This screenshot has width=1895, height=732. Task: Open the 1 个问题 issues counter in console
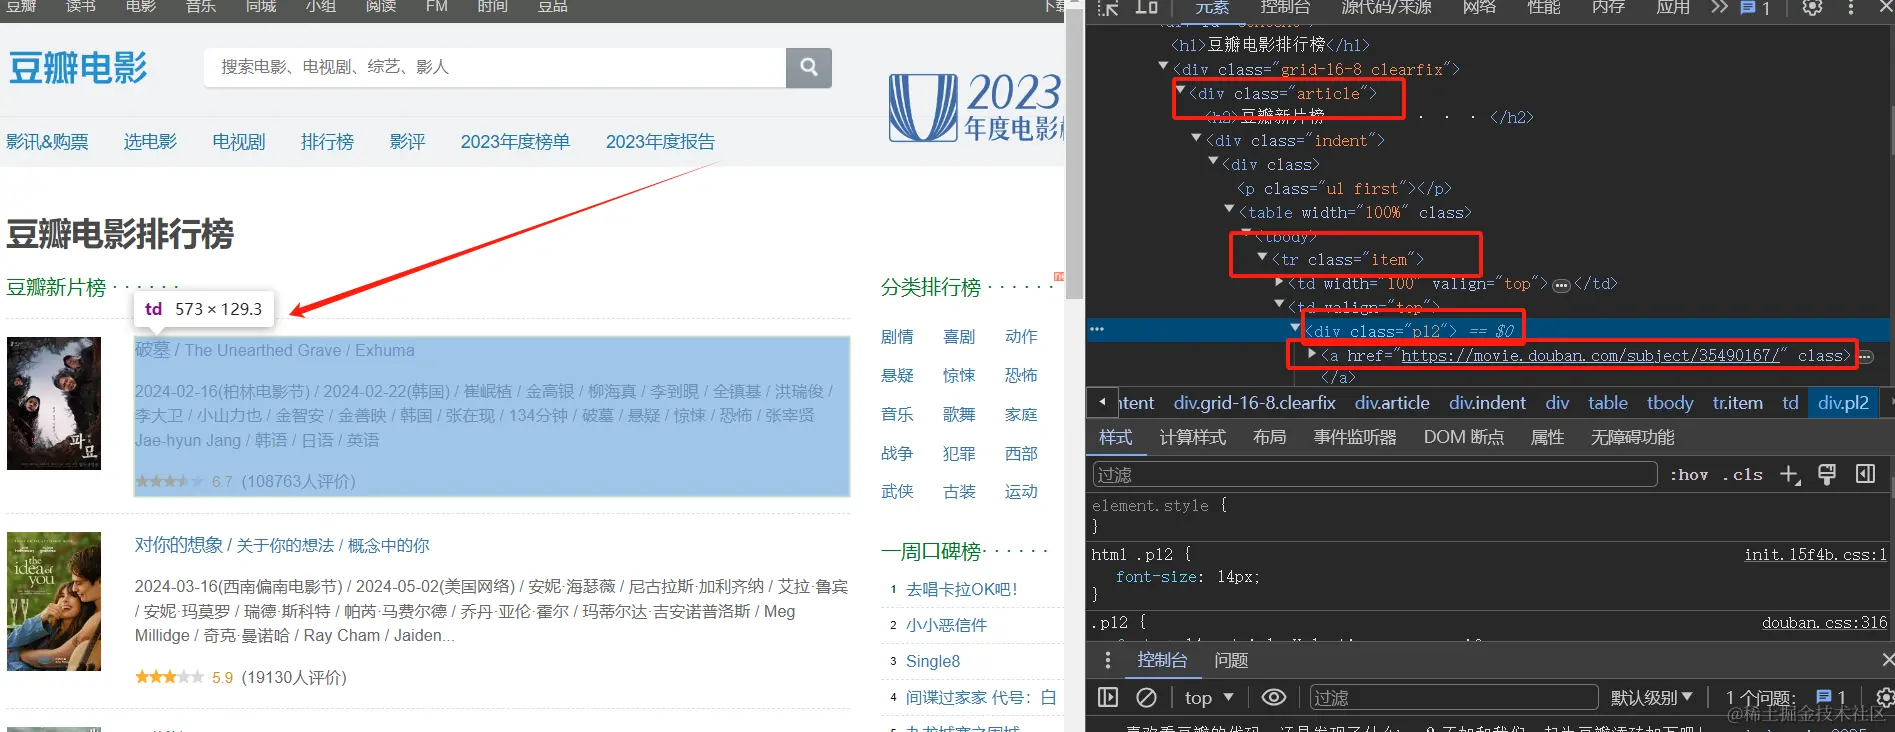[1785, 697]
